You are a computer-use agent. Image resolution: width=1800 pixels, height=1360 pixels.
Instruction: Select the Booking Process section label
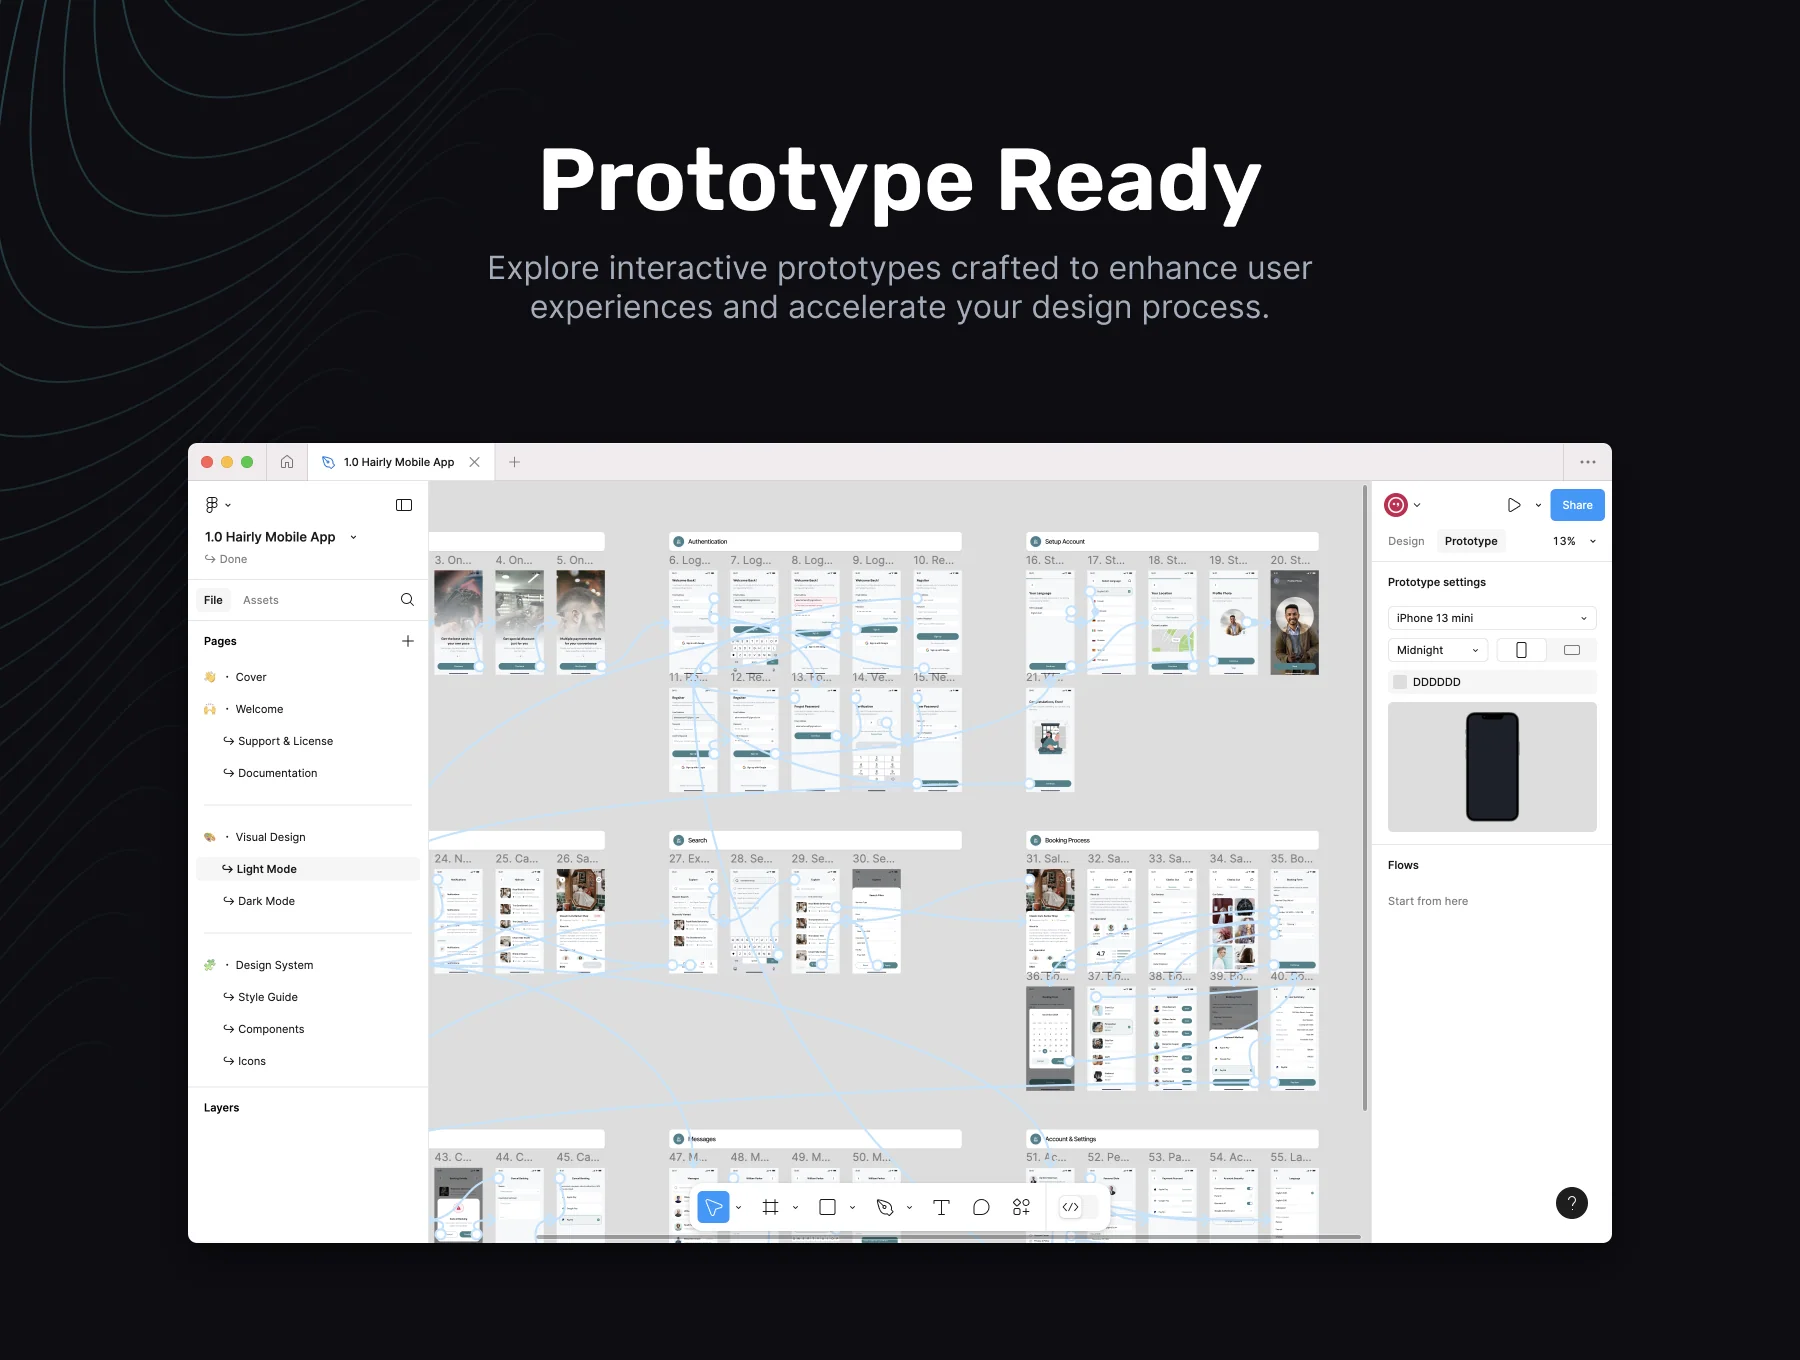[1067, 840]
